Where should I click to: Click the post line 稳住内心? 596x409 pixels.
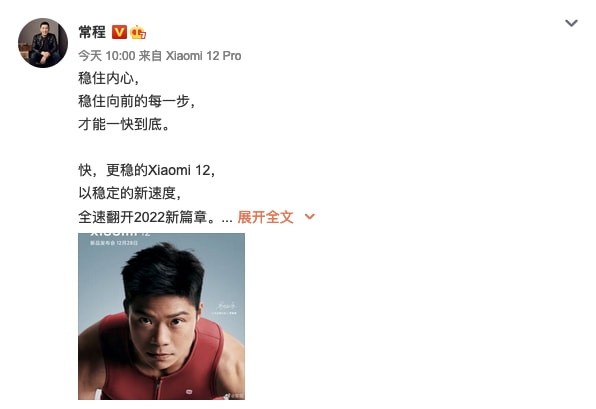click(109, 78)
